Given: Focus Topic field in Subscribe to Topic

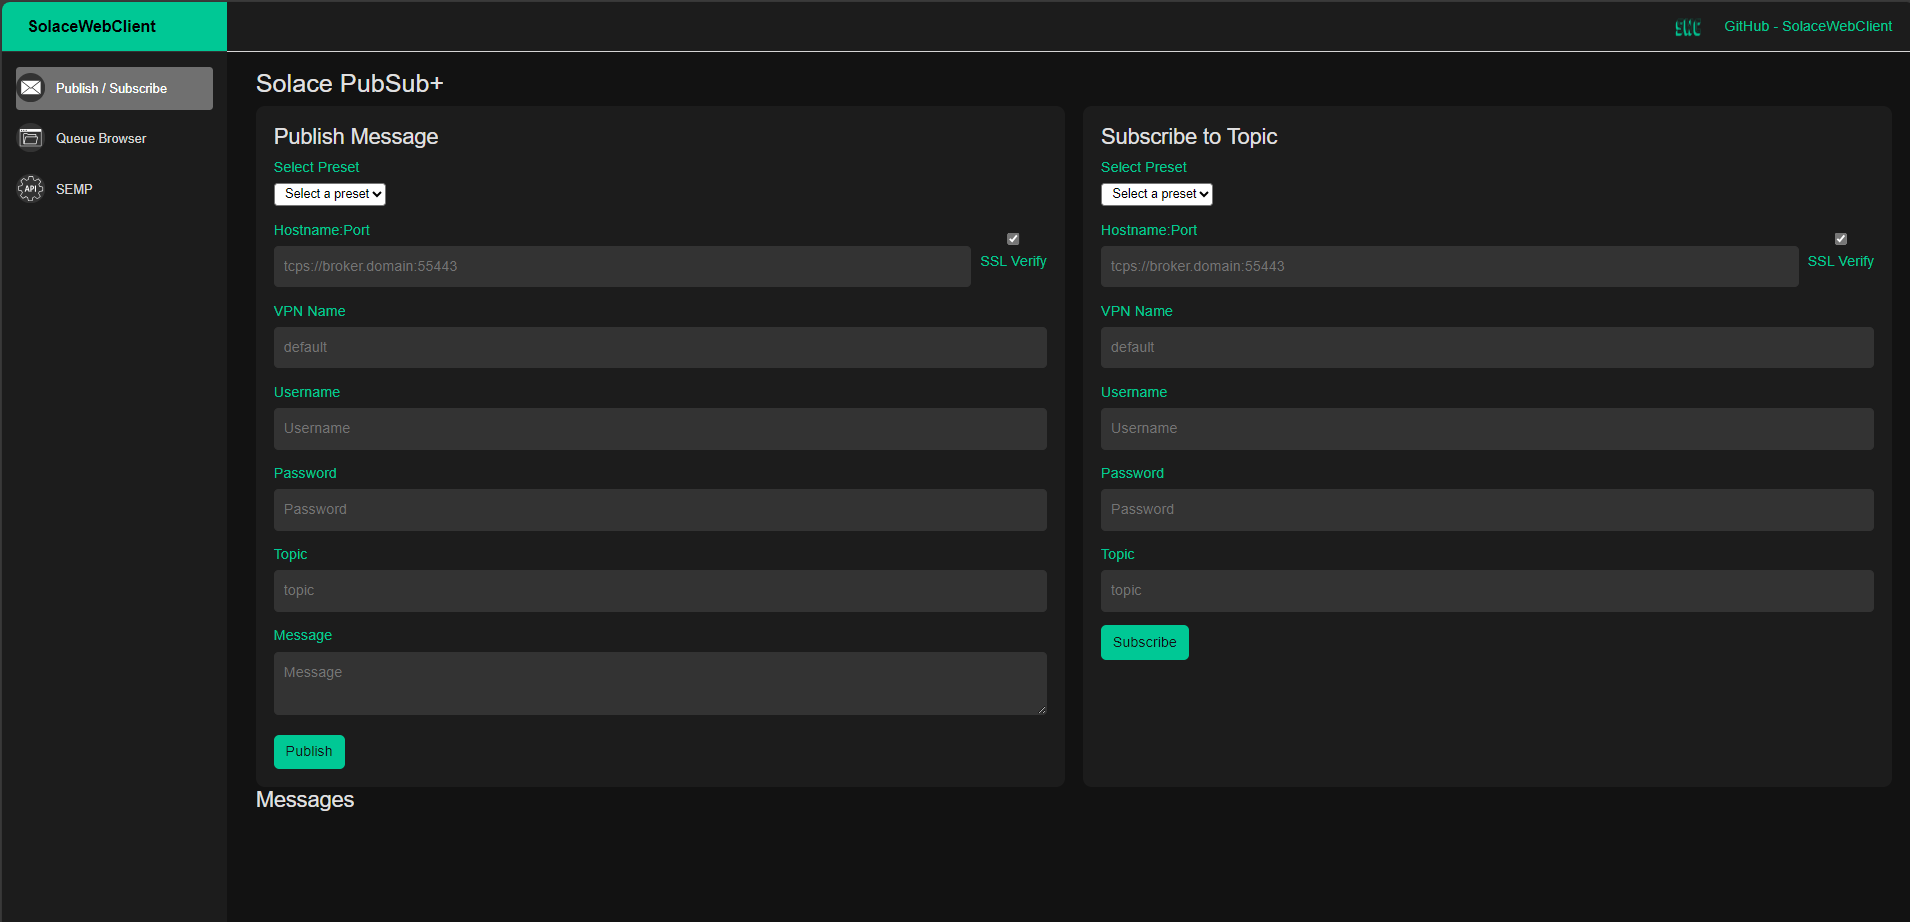Looking at the screenshot, I should 1487,590.
